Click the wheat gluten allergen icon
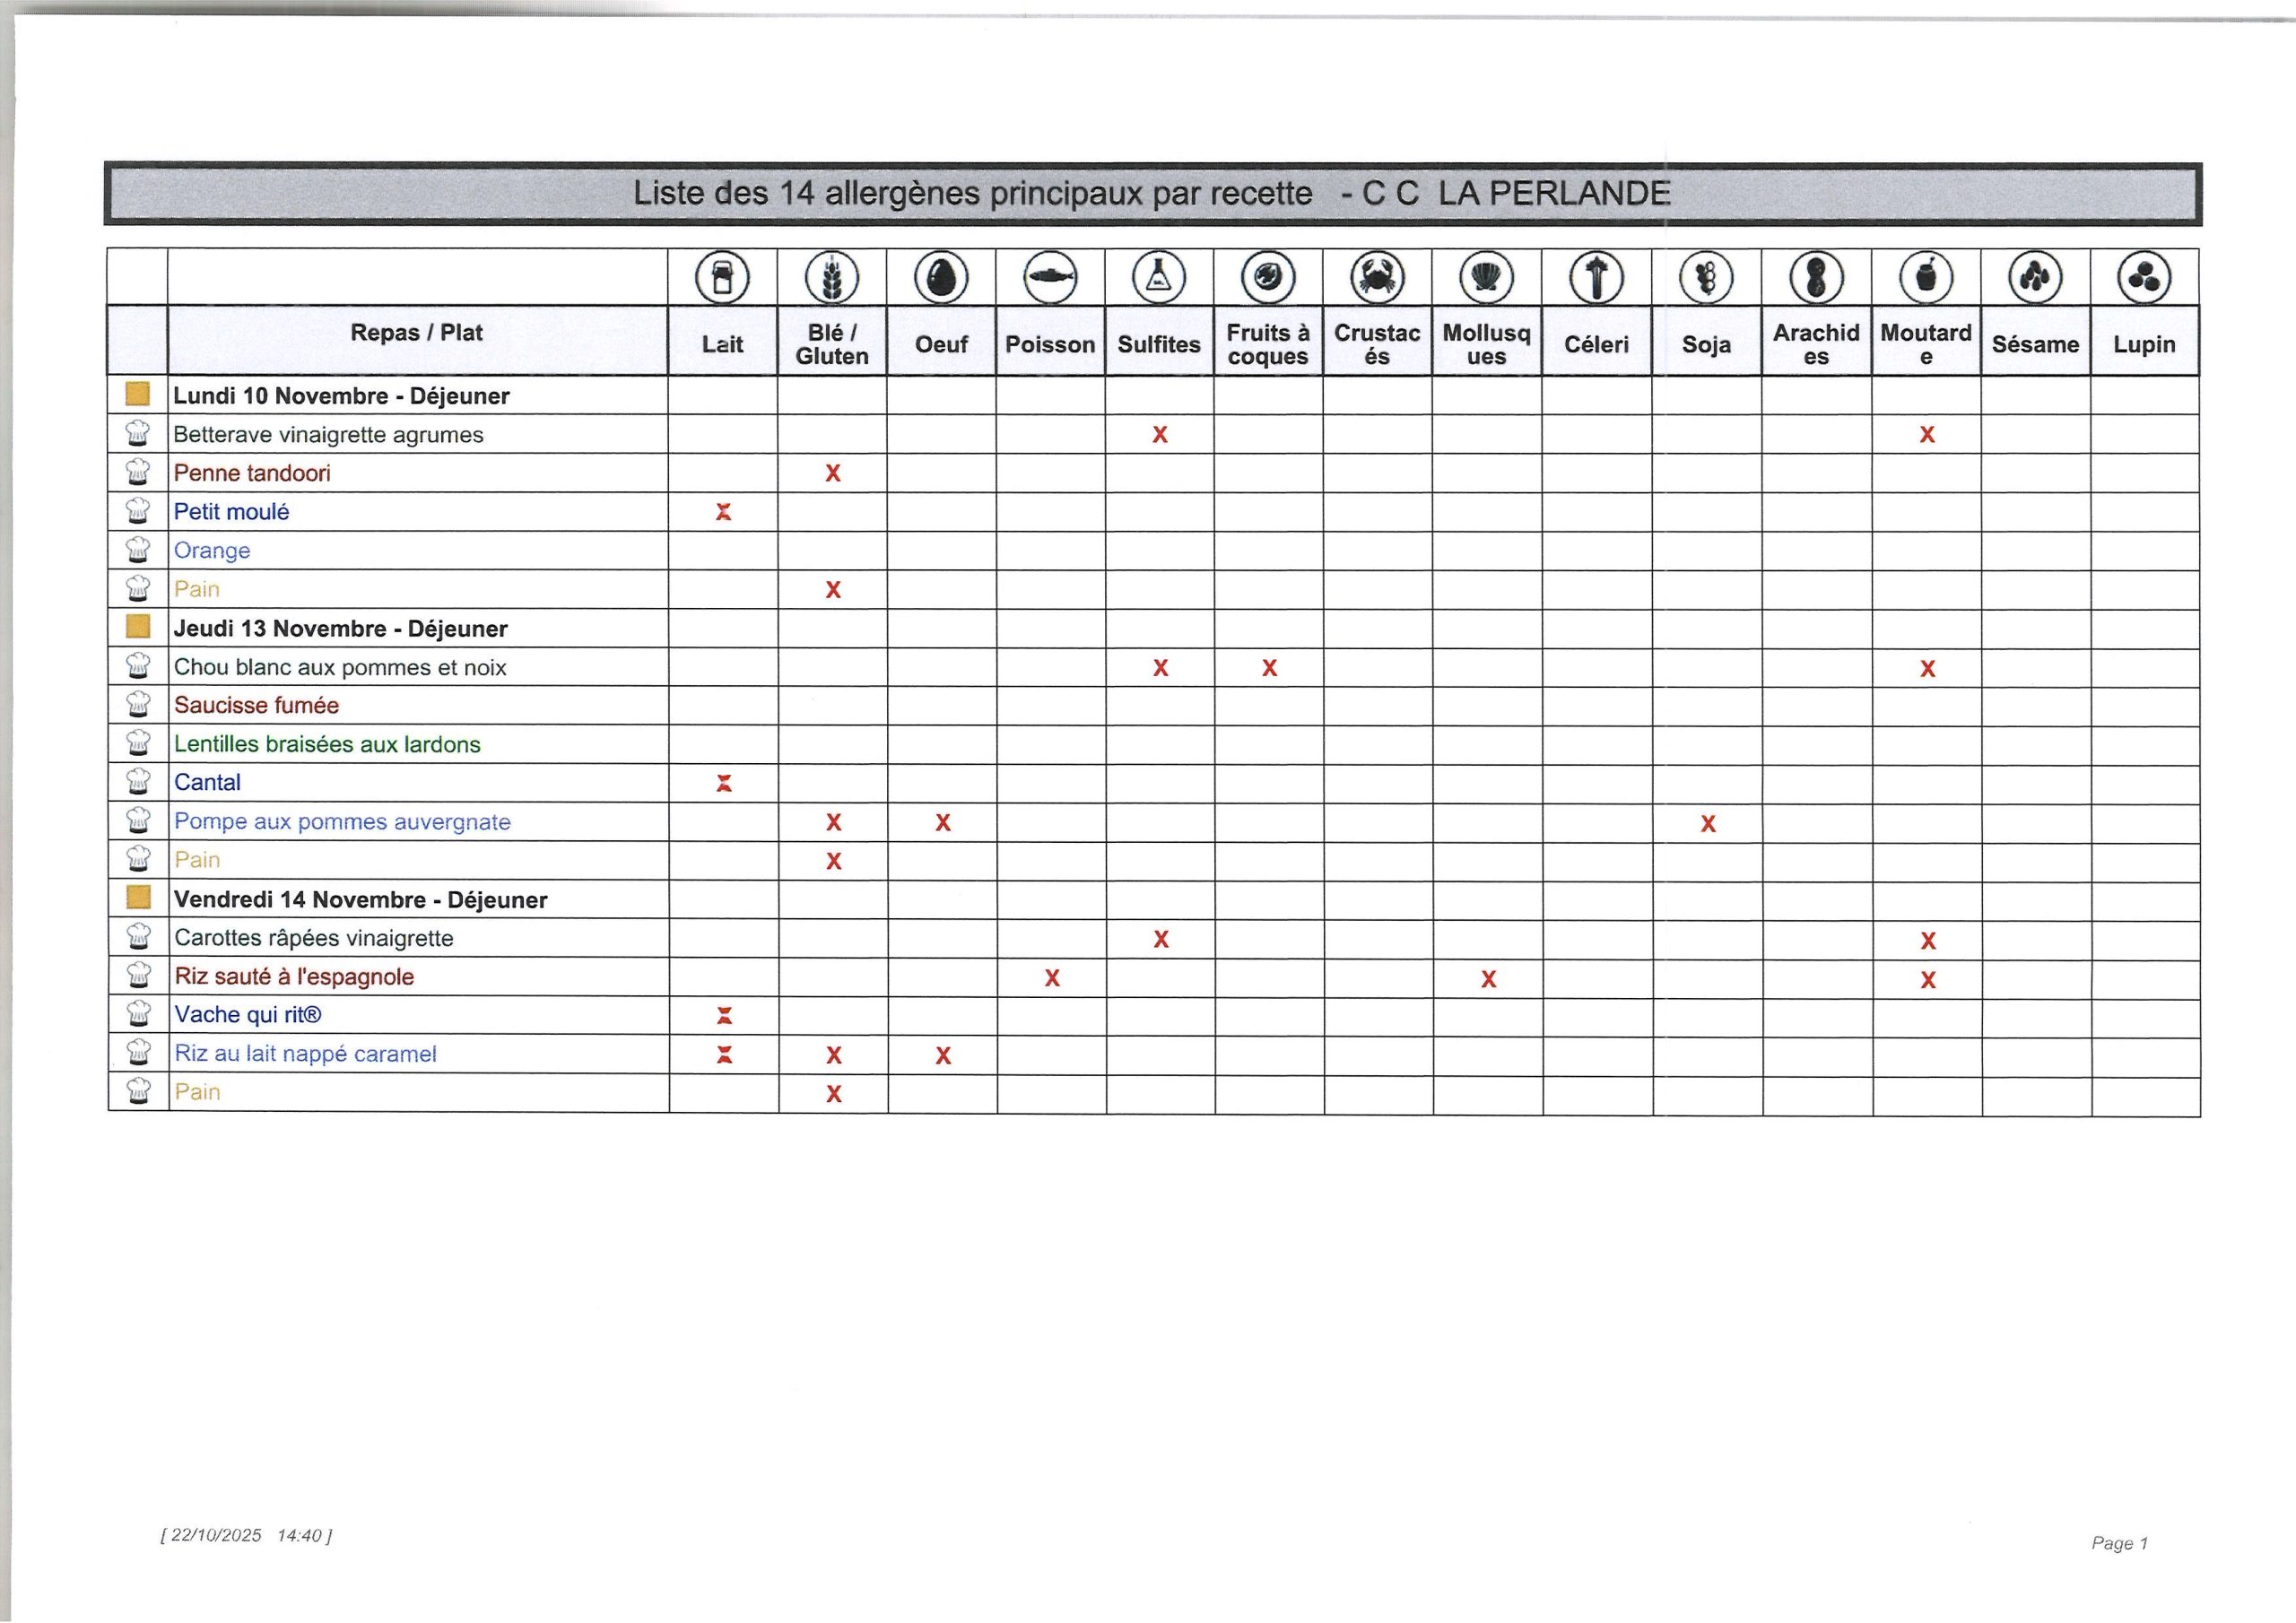 [x=832, y=277]
